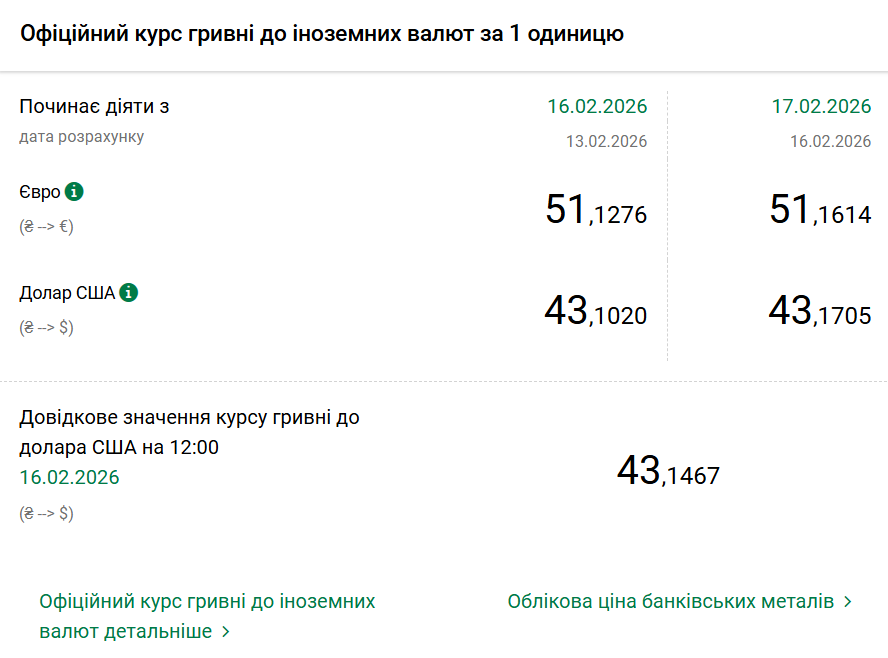This screenshot has height=658, width=888.
Task: Click the 'дата розрахунку' label
Action: pyautogui.click(x=82, y=136)
